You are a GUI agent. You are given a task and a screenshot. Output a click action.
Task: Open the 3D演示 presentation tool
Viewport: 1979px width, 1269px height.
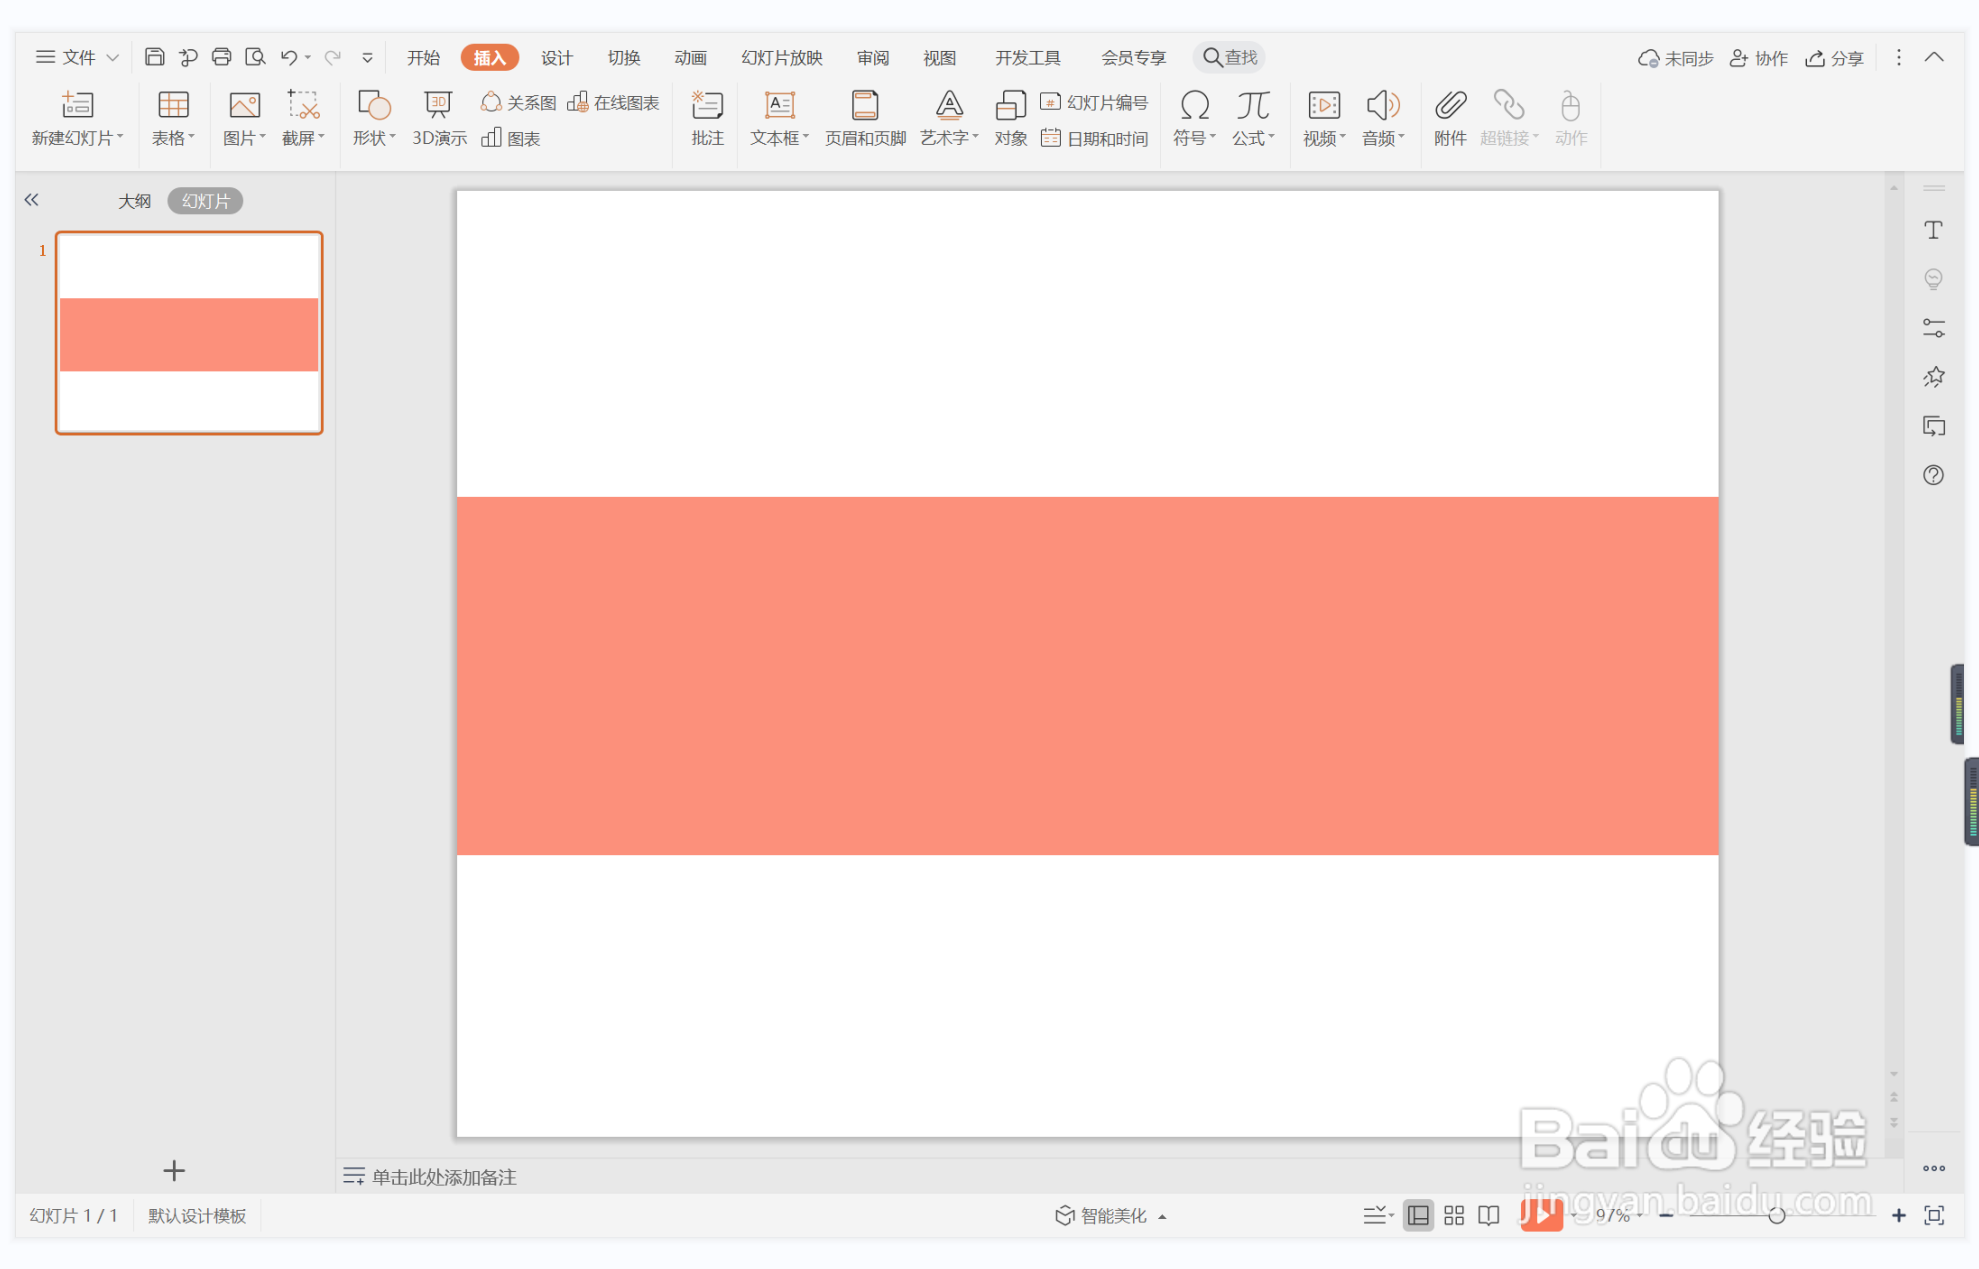tap(438, 107)
